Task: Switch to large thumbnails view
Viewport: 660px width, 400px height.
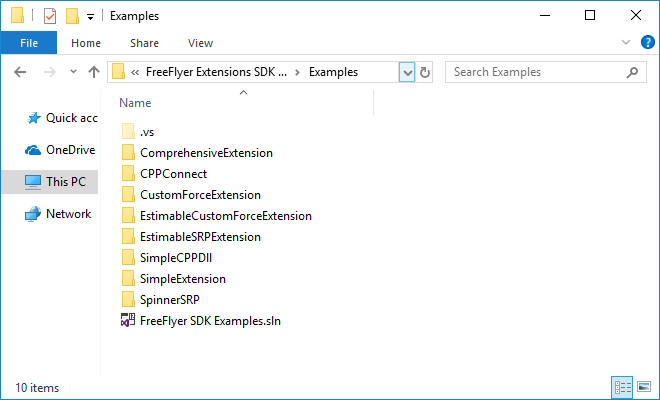Action: (644, 387)
